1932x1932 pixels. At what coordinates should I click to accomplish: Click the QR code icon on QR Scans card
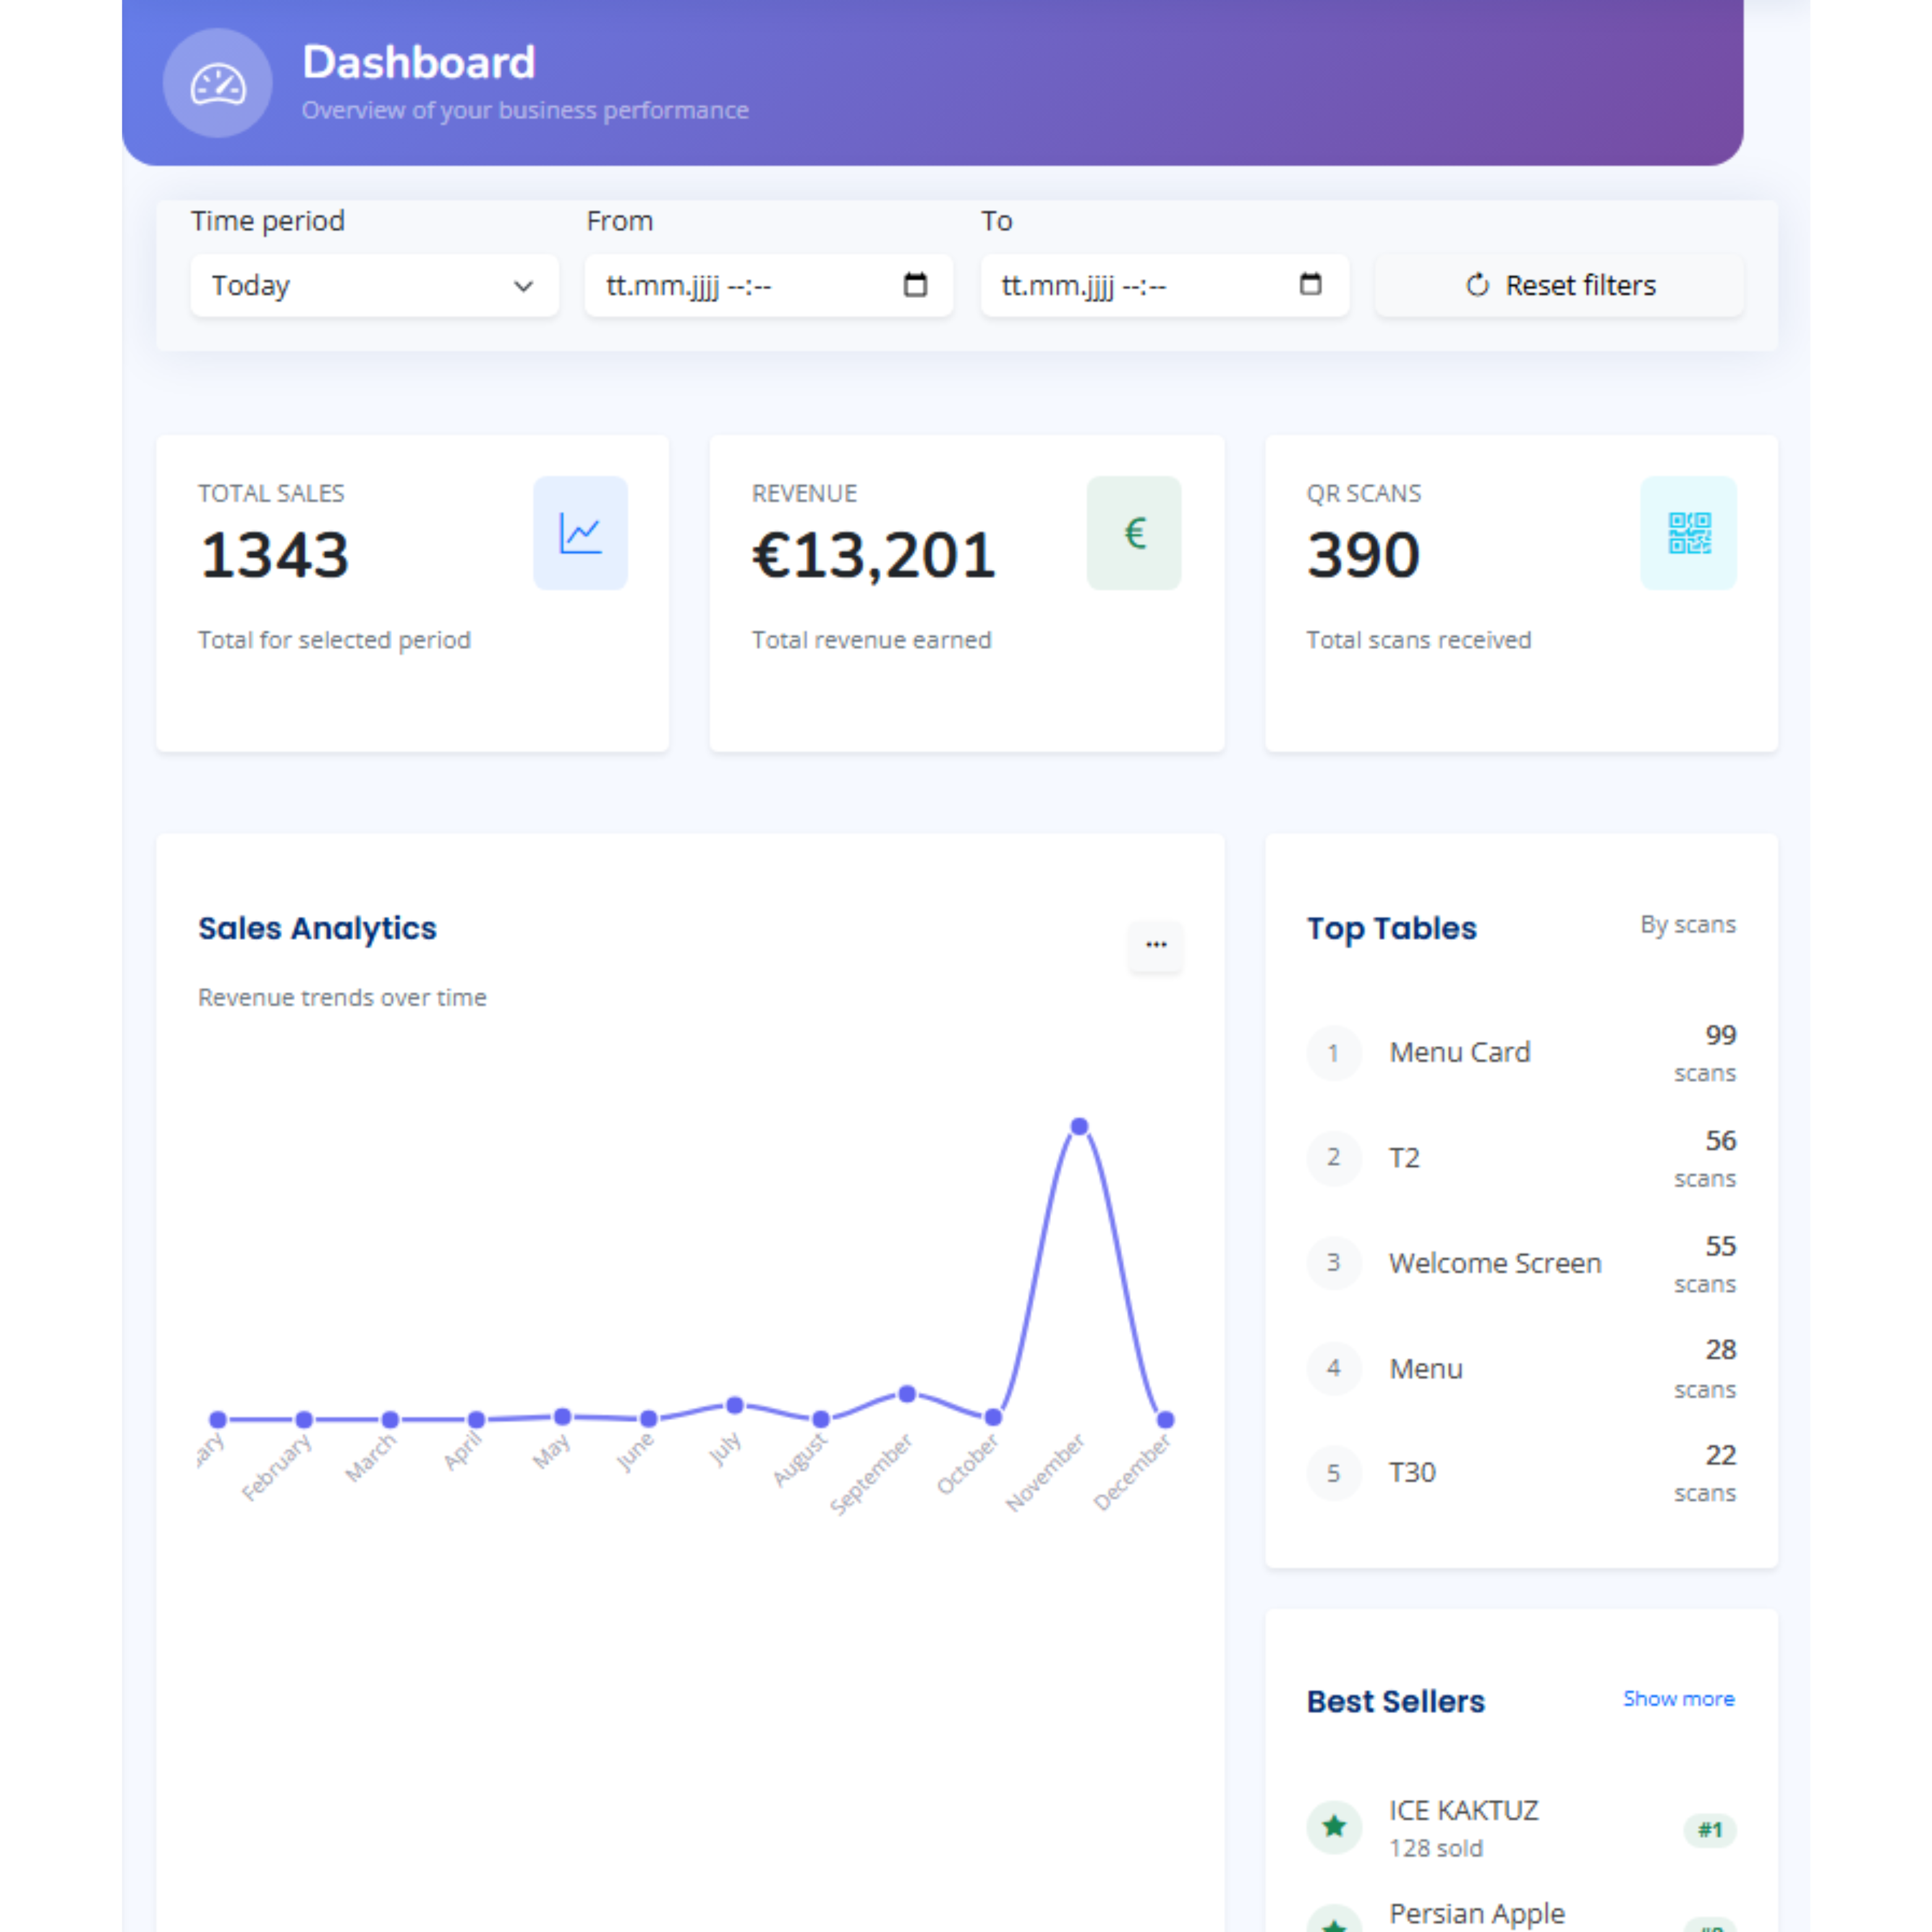1688,532
